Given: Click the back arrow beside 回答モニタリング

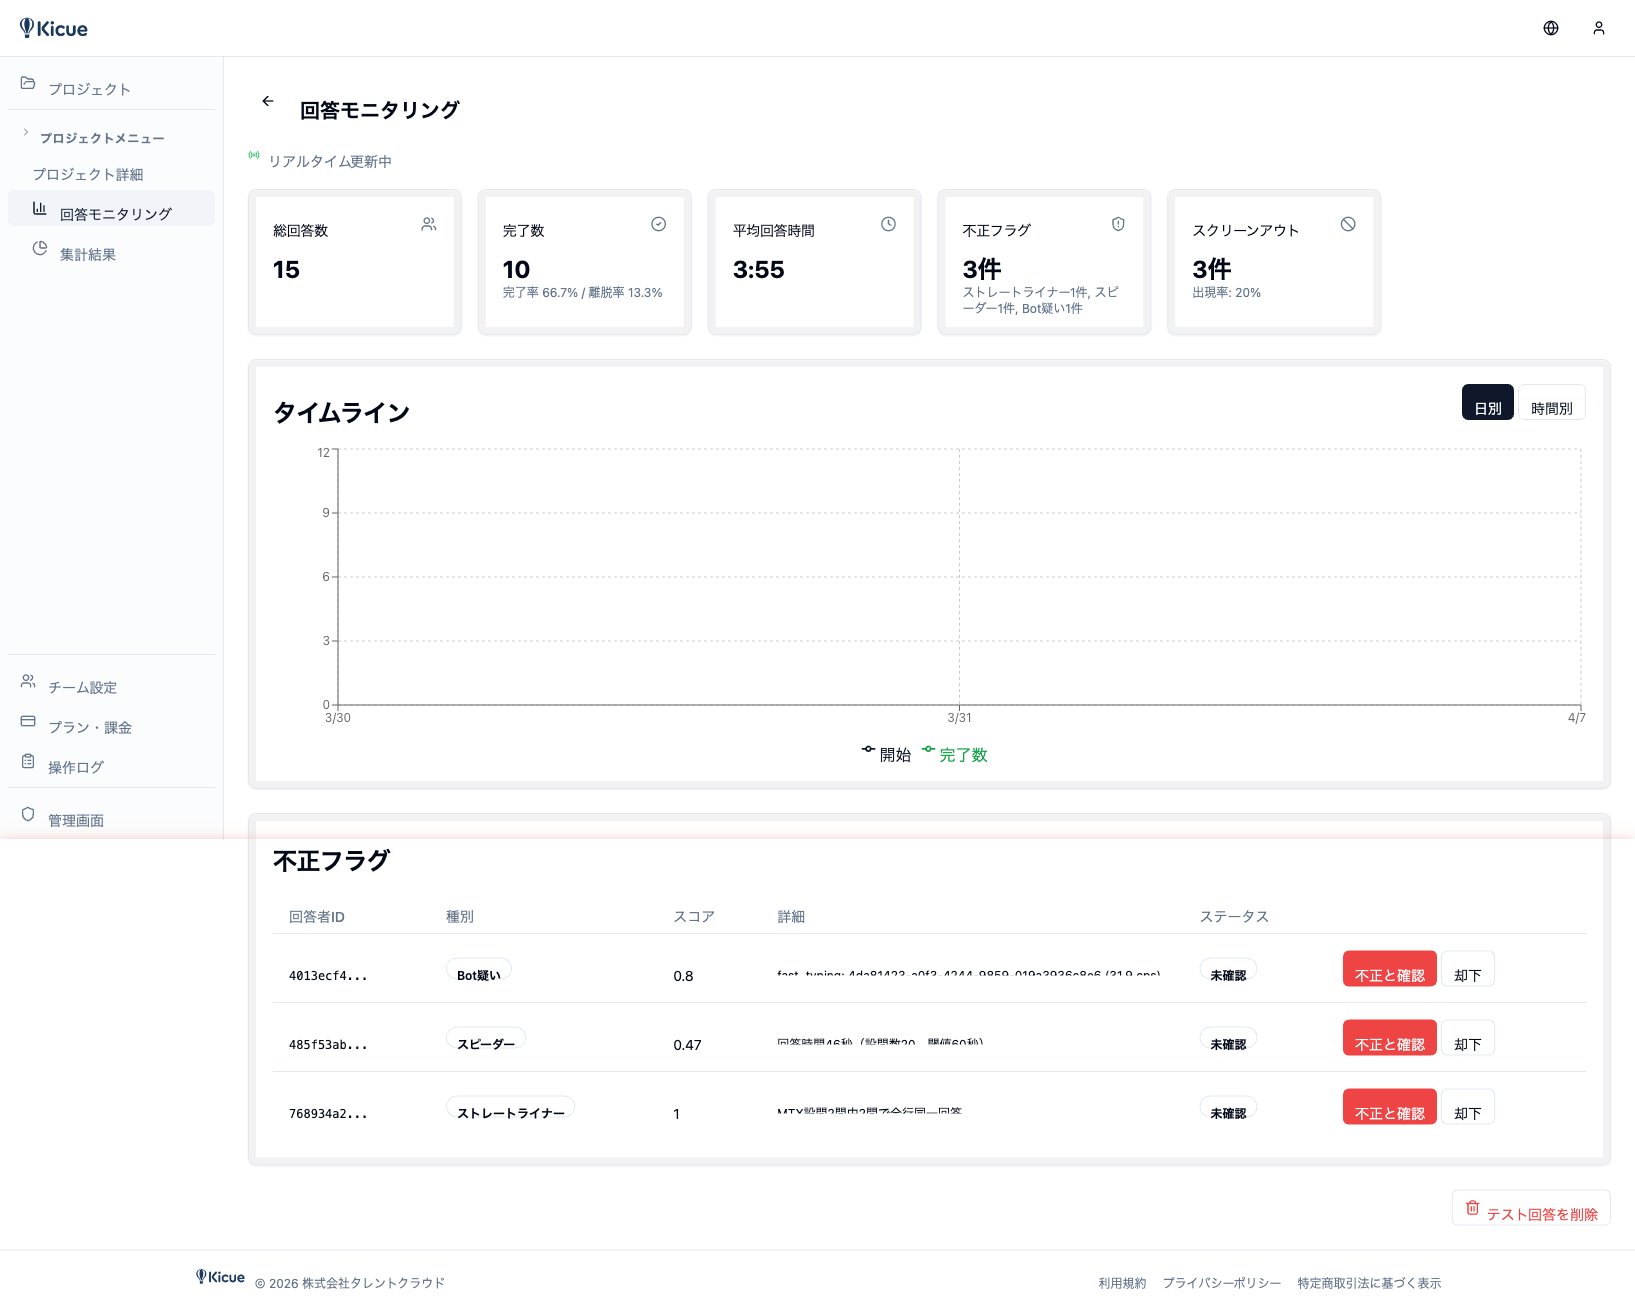Looking at the screenshot, I should point(267,101).
